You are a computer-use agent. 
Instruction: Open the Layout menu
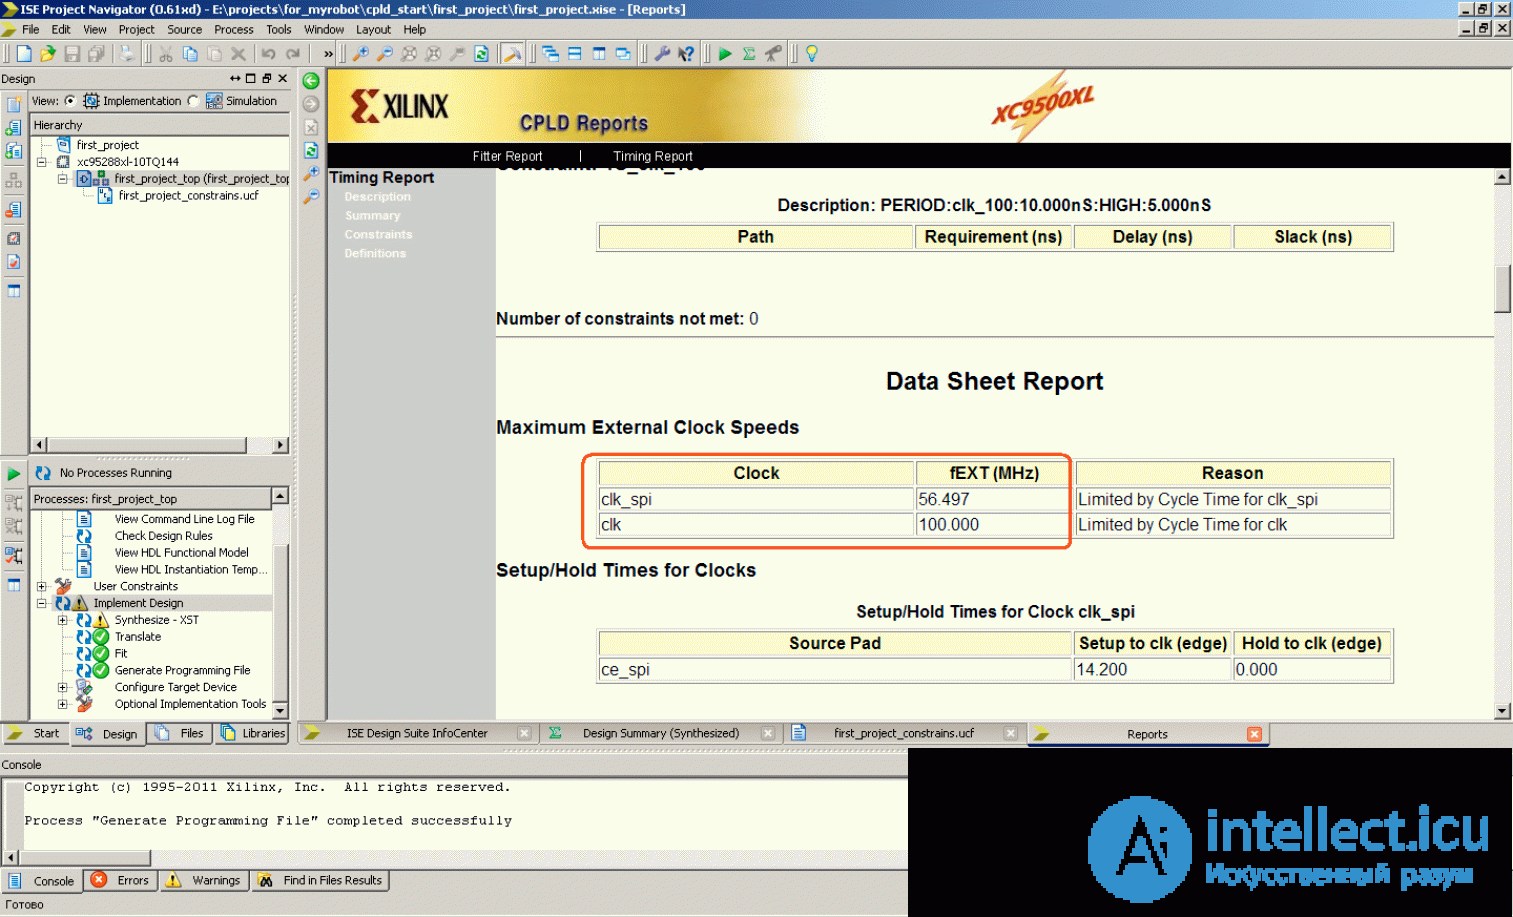373,30
